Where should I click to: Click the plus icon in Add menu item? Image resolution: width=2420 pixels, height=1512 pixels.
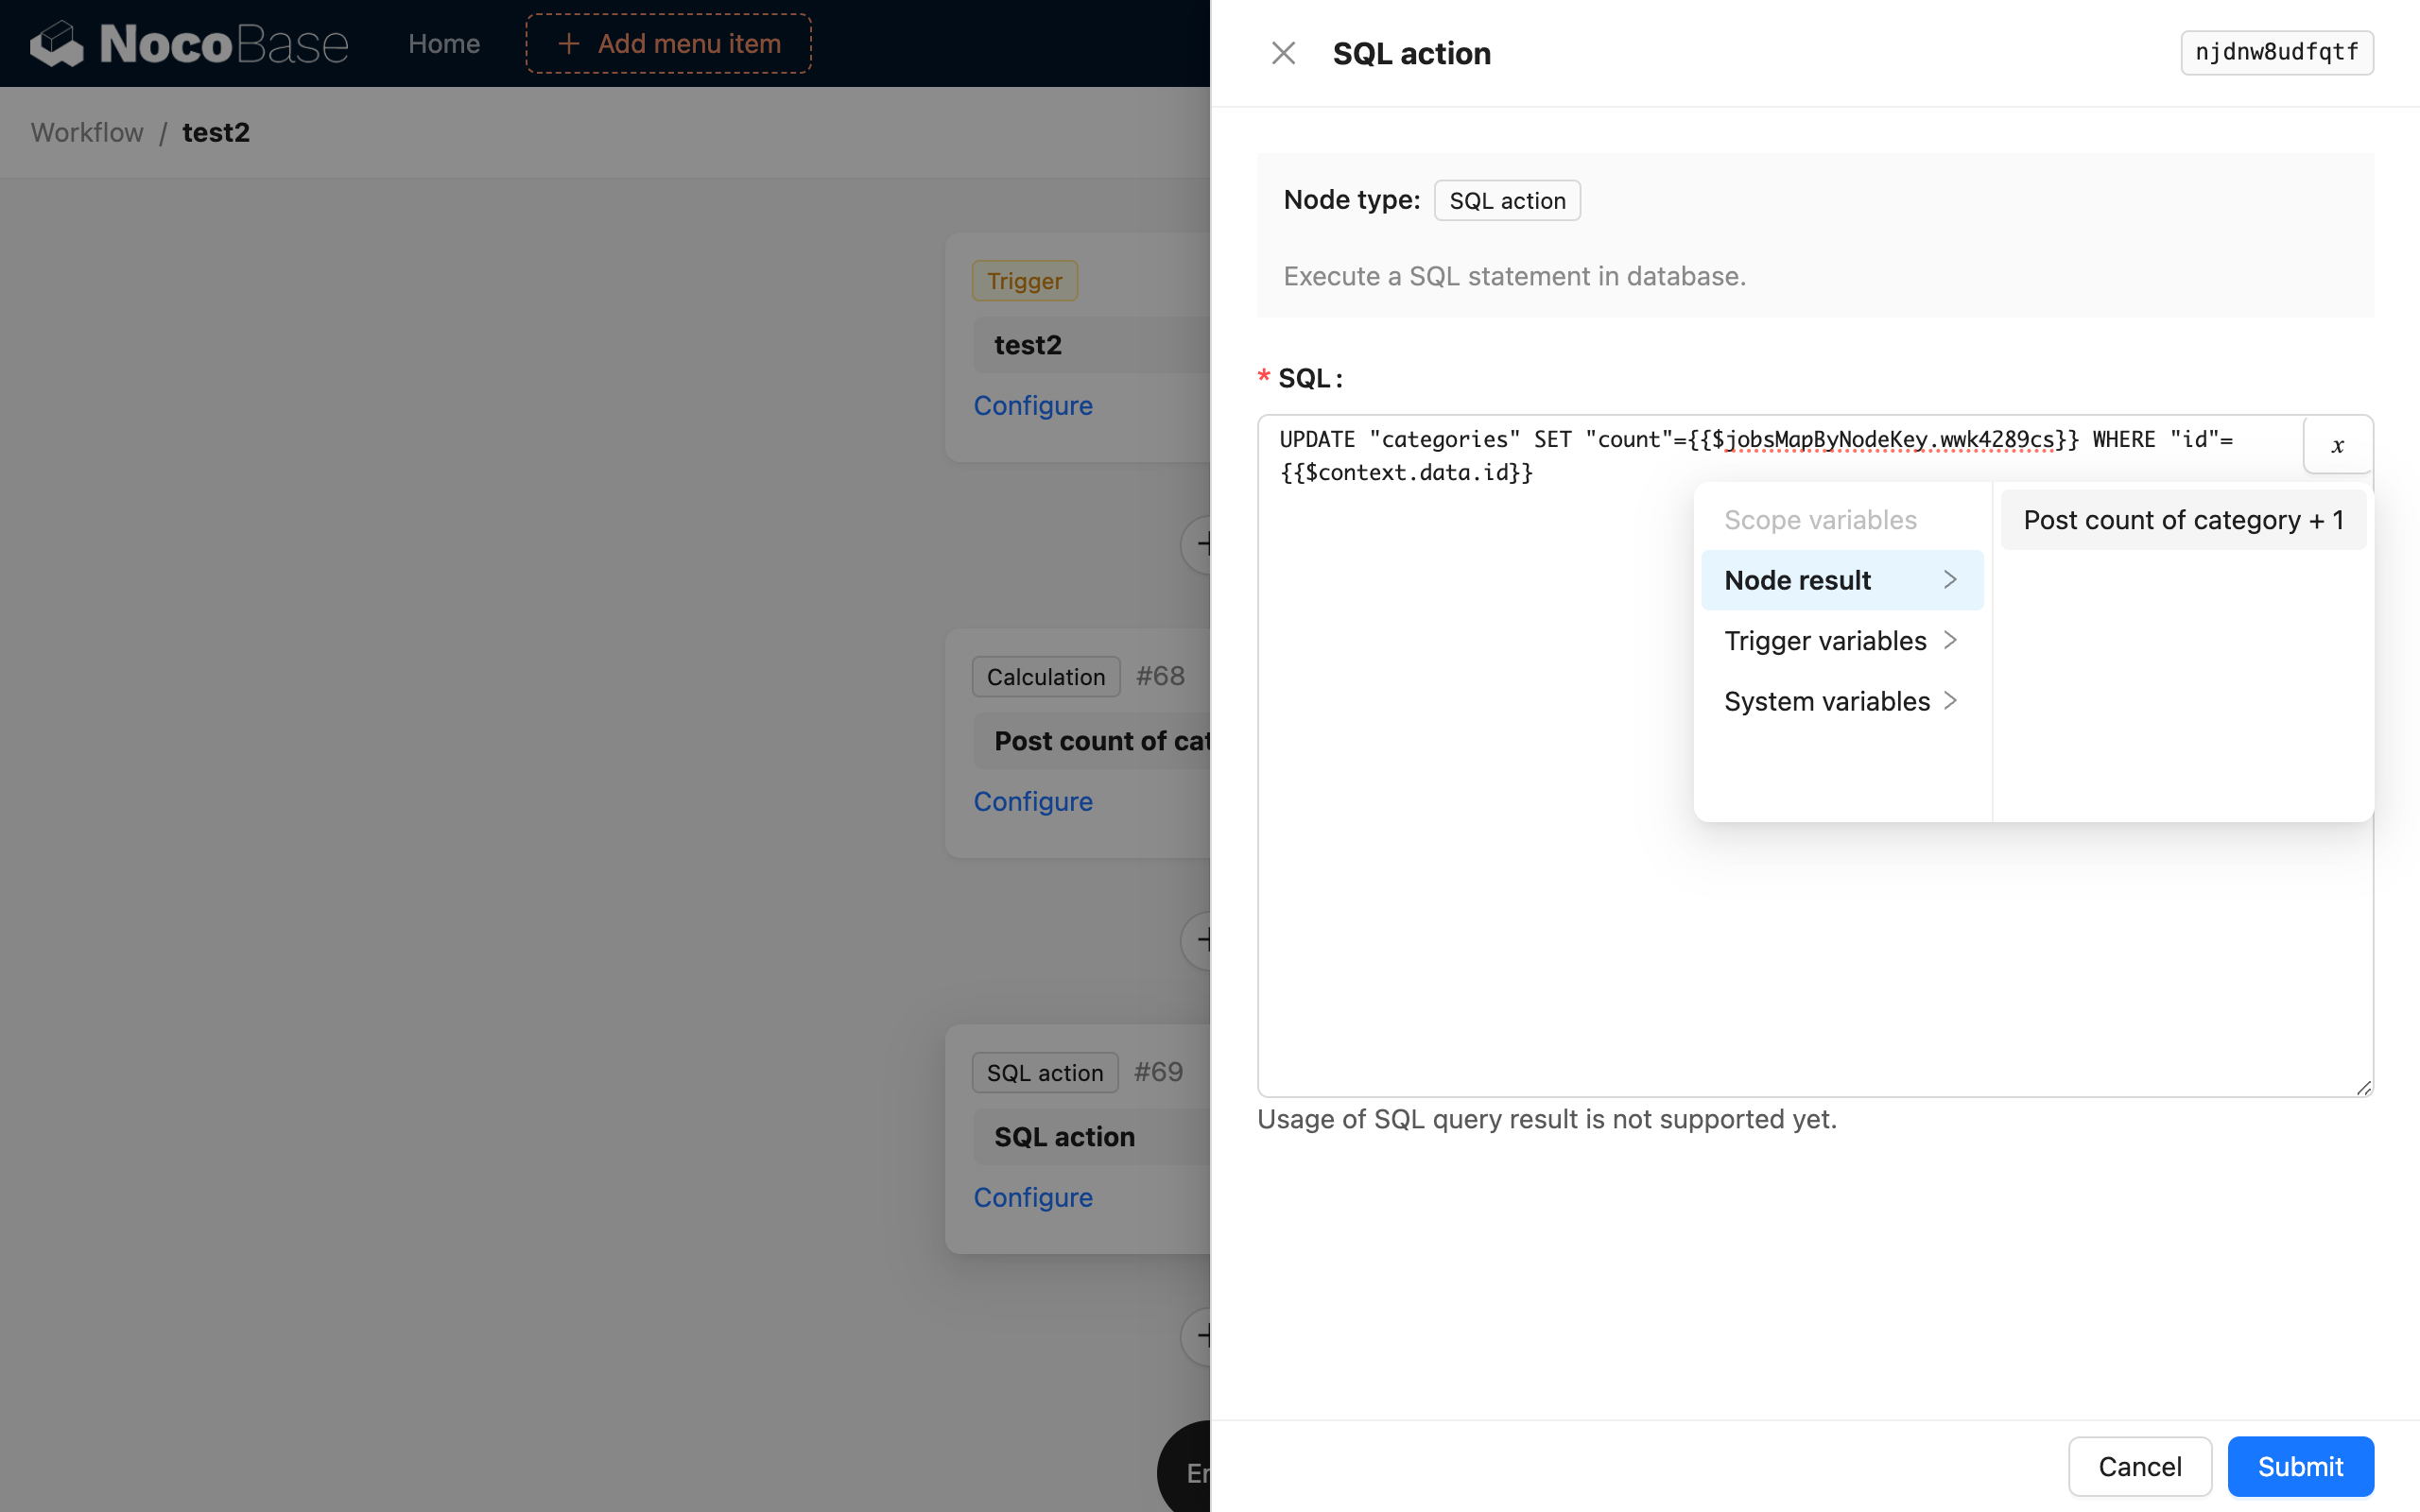(569, 44)
